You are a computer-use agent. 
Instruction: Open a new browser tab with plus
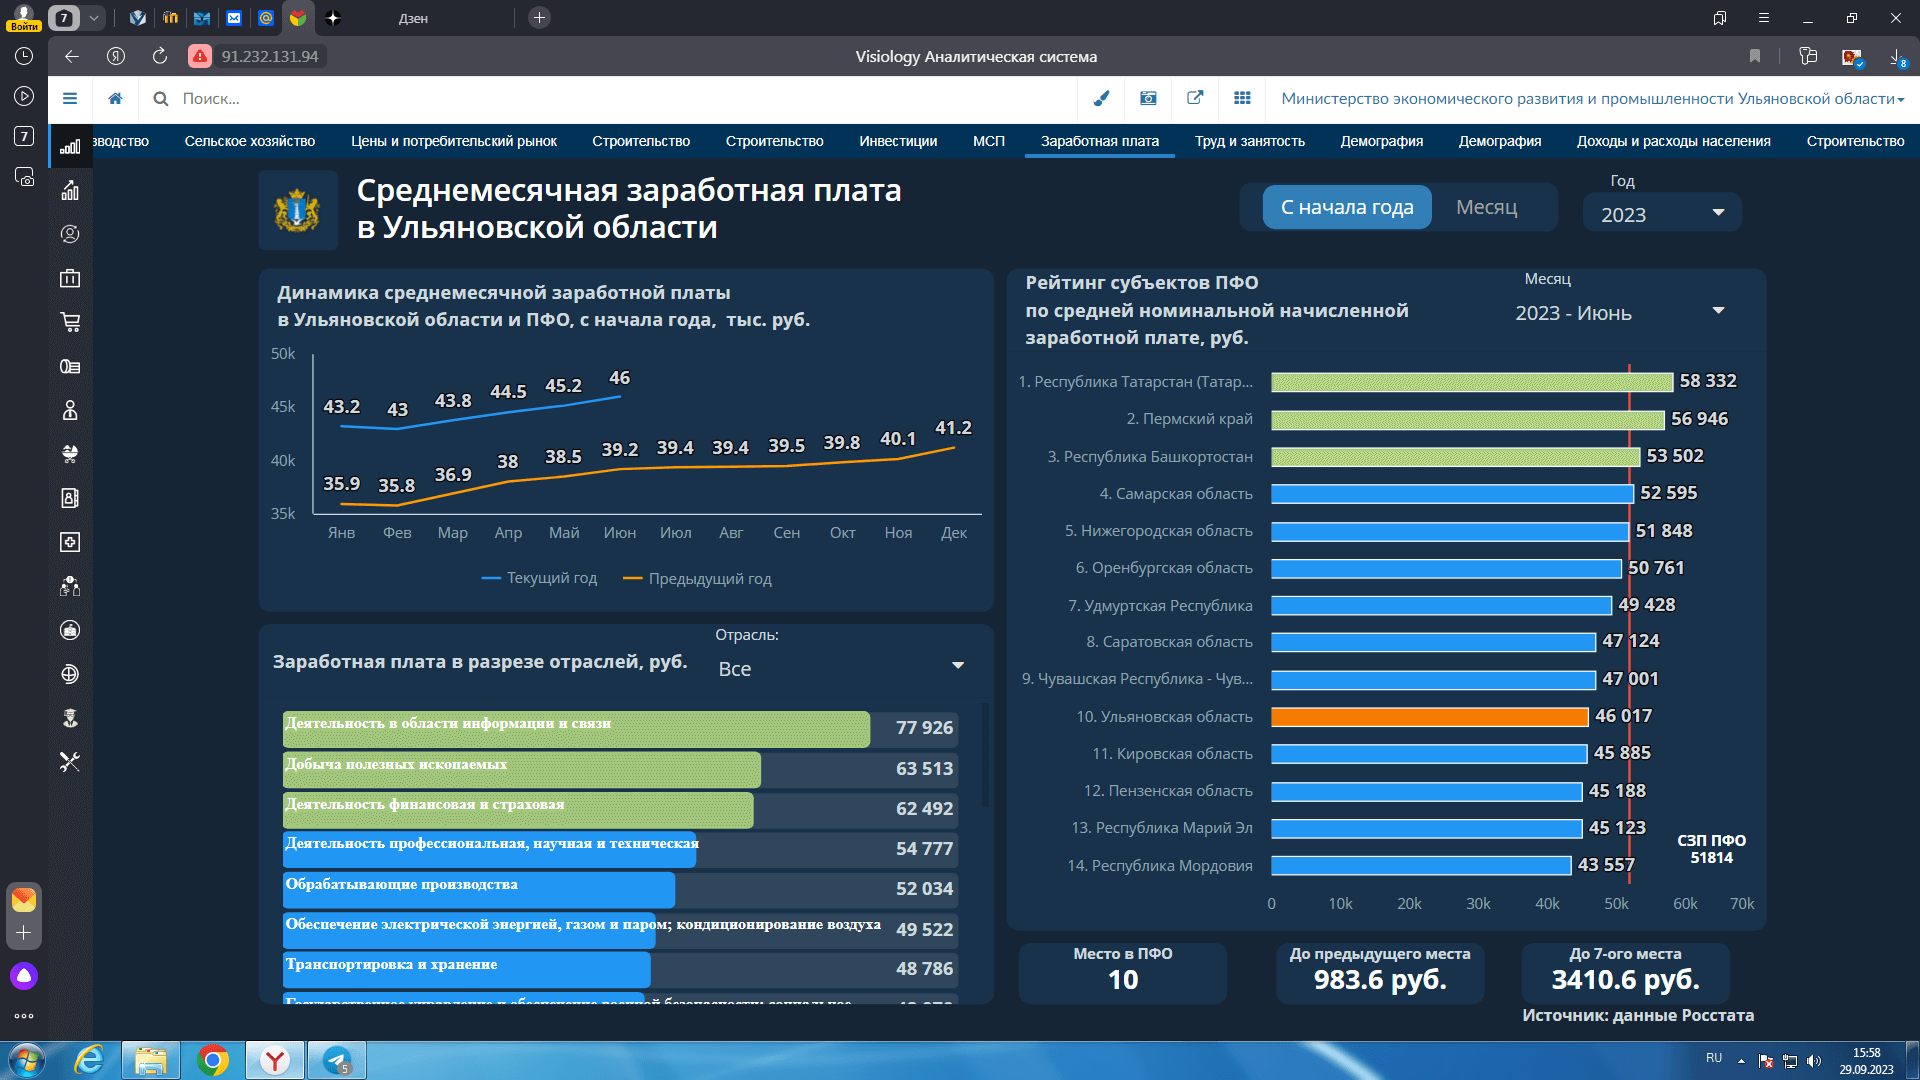point(539,18)
